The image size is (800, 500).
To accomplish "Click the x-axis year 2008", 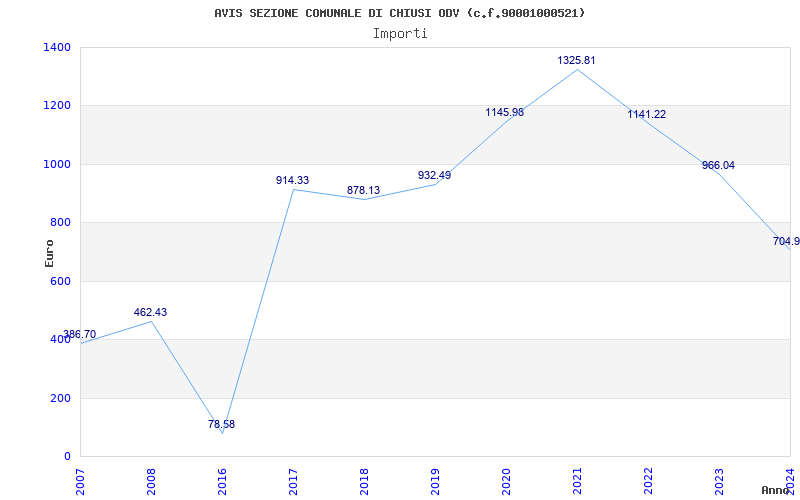I will (151, 482).
